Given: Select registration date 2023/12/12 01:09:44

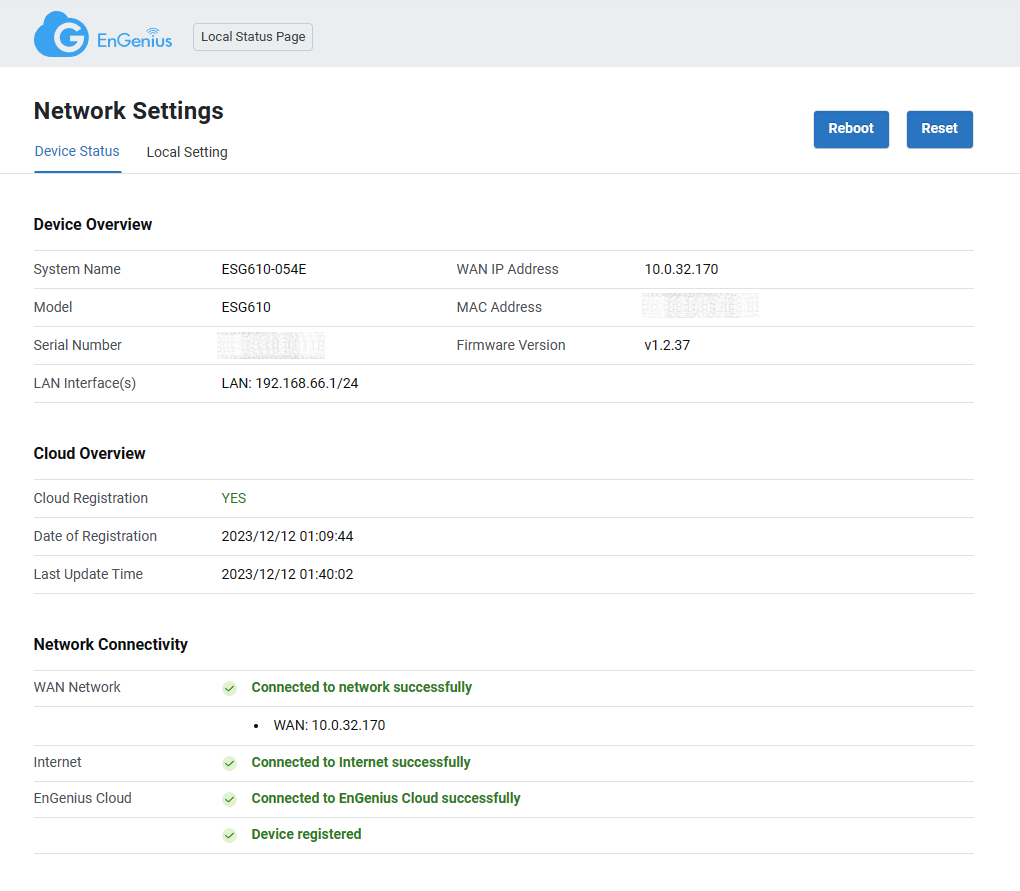Looking at the screenshot, I should (287, 536).
